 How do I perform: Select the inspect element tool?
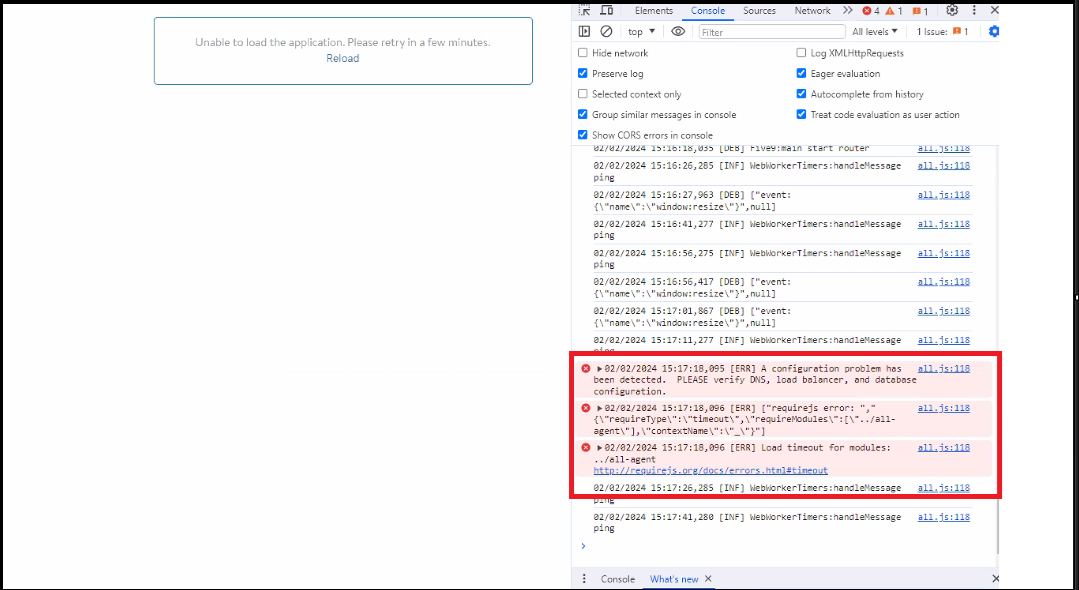[585, 11]
